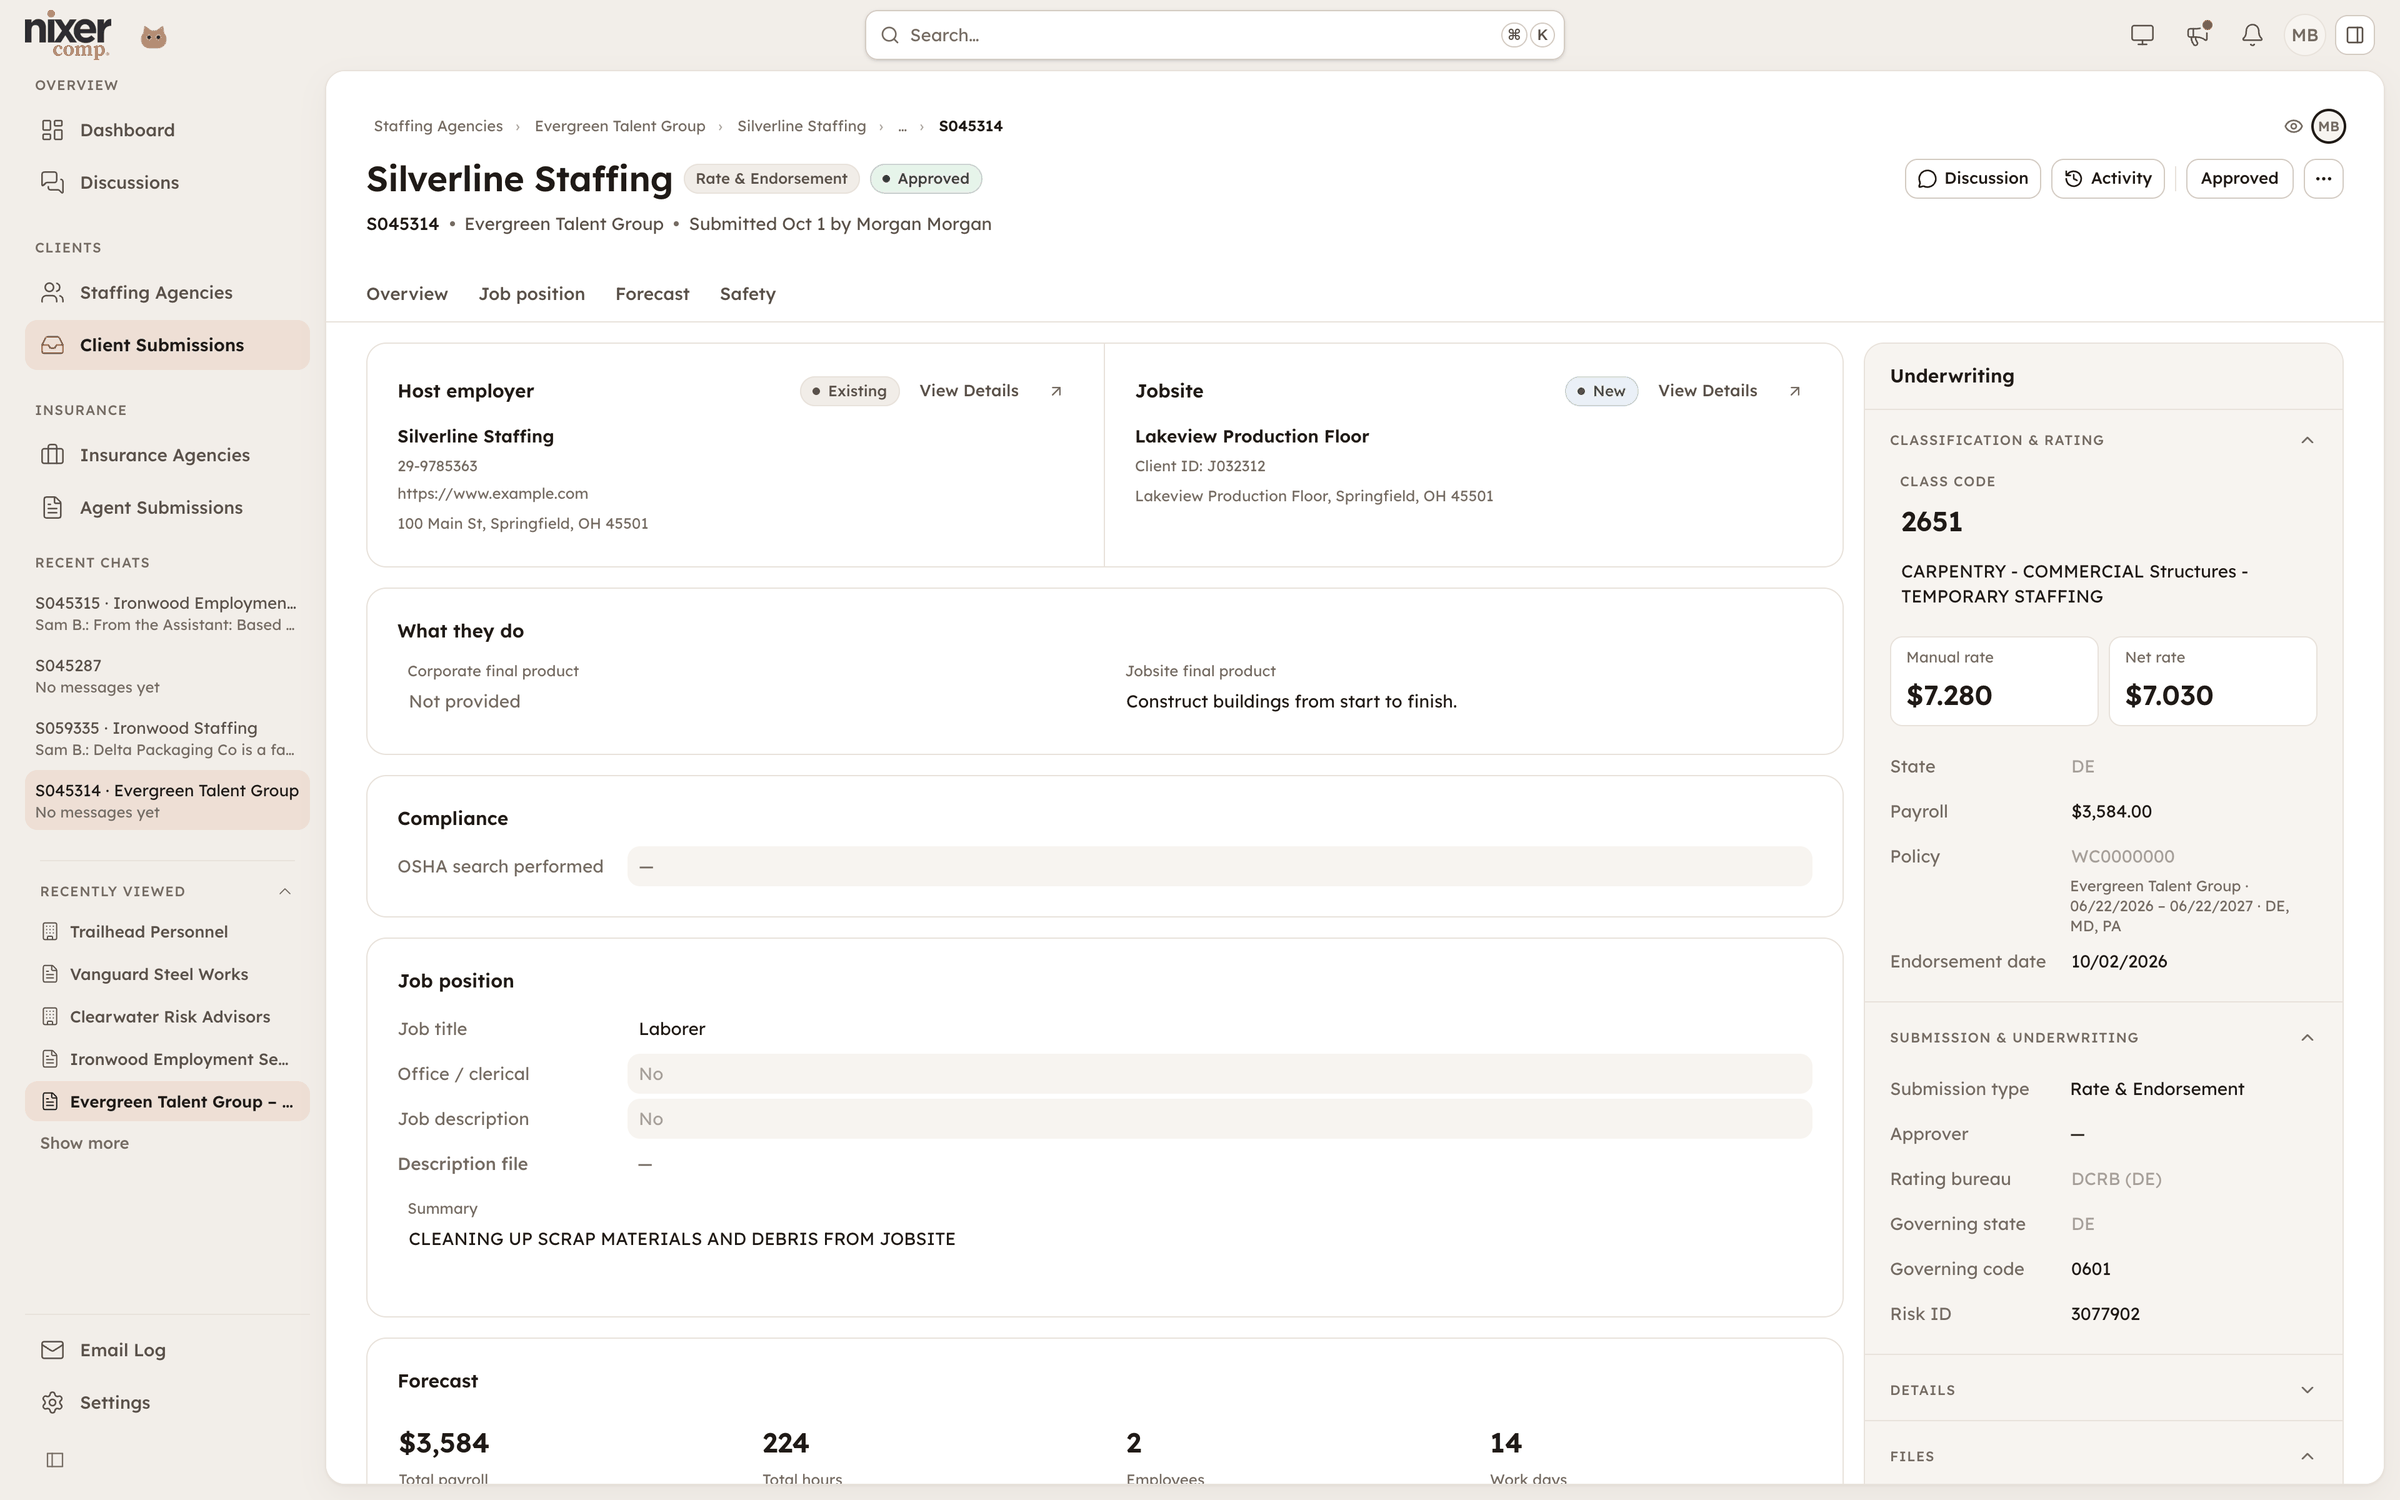The height and width of the screenshot is (1500, 2400).
Task: Click the Approved status button
Action: [2239, 178]
